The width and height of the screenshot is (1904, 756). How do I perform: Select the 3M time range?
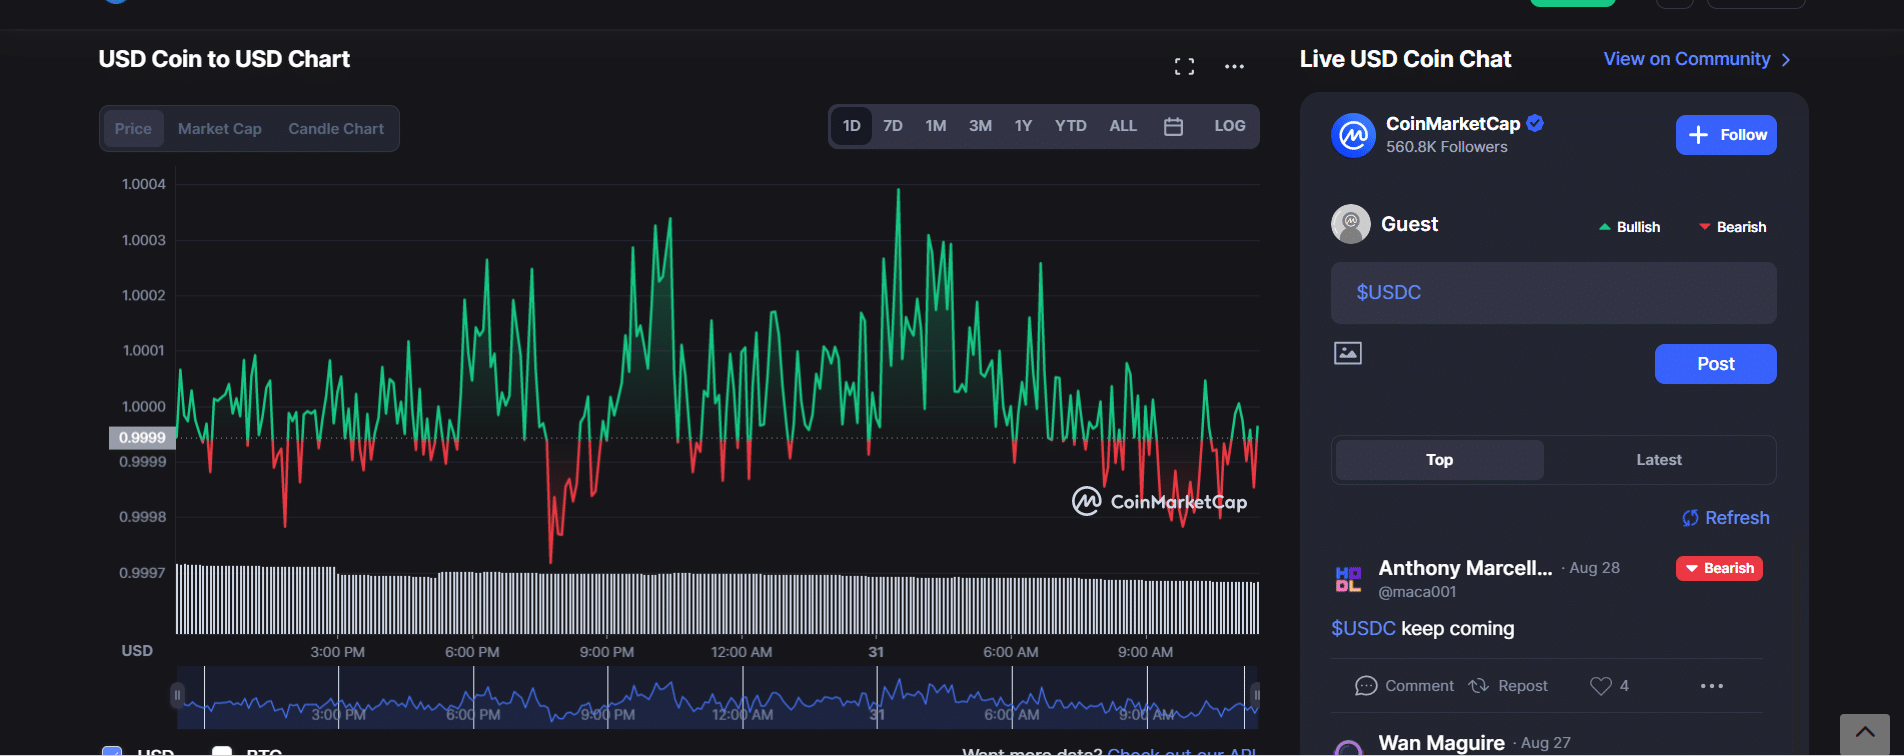coord(980,126)
